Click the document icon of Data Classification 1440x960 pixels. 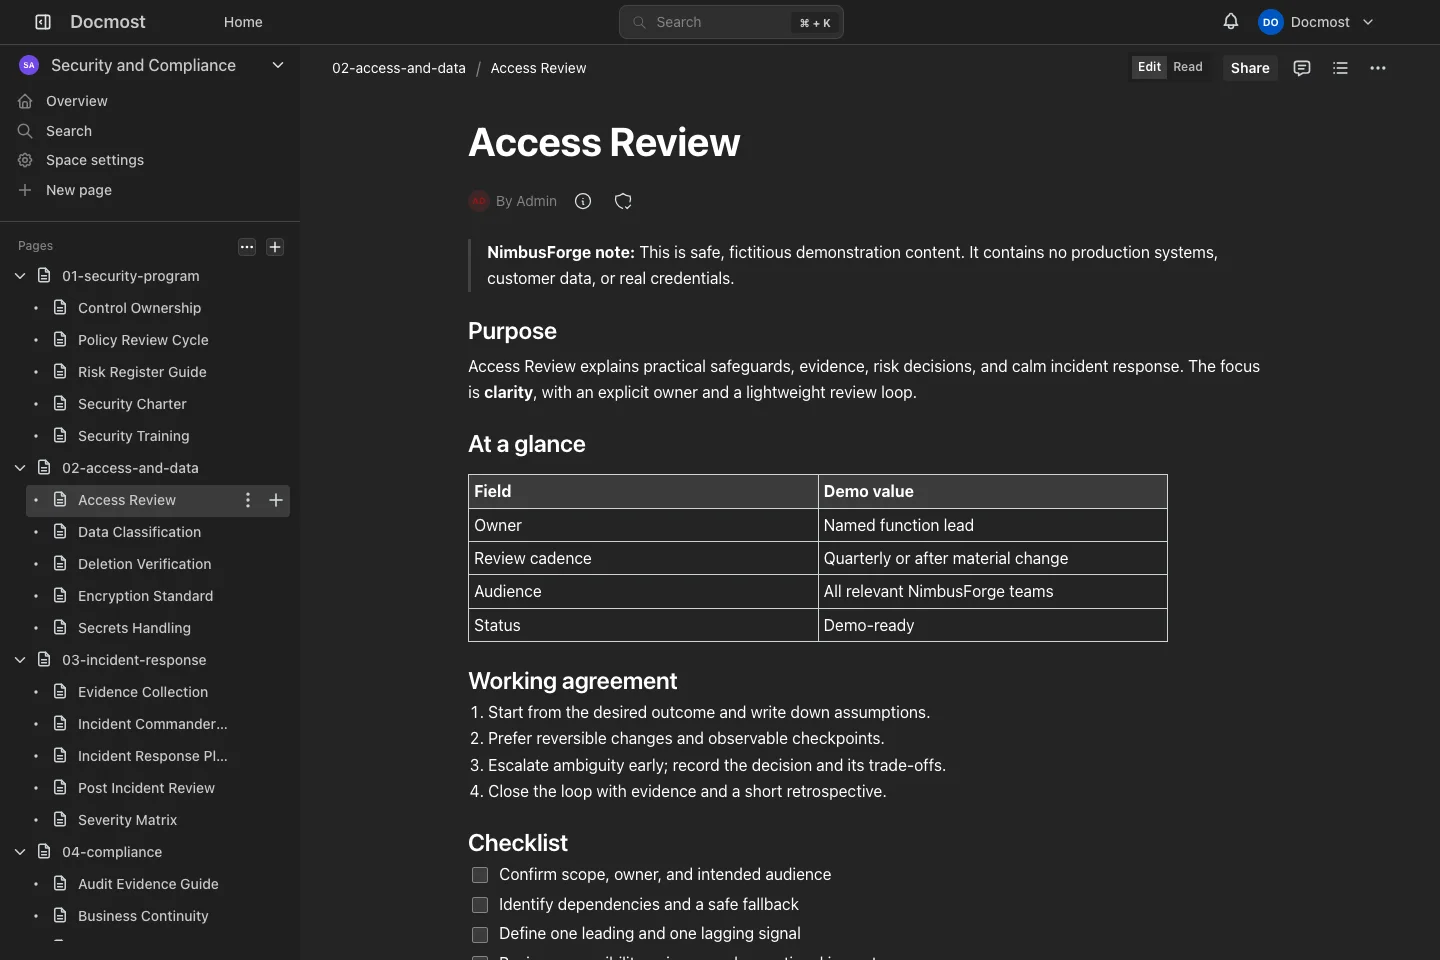[60, 531]
